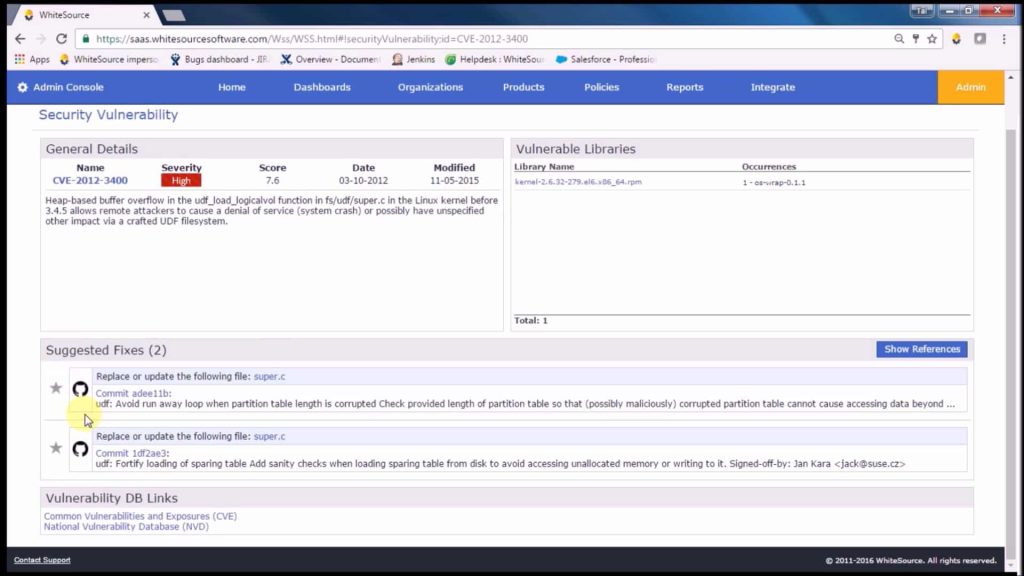The width and height of the screenshot is (1024, 576).
Task: Open the Jenkins bookmark
Action: (x=413, y=59)
